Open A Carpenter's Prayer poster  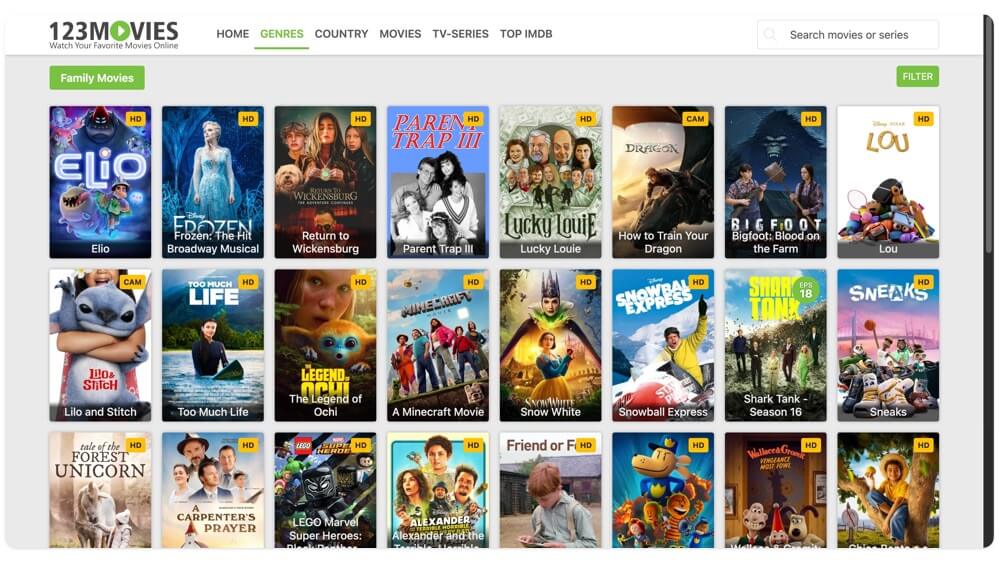tap(213, 490)
